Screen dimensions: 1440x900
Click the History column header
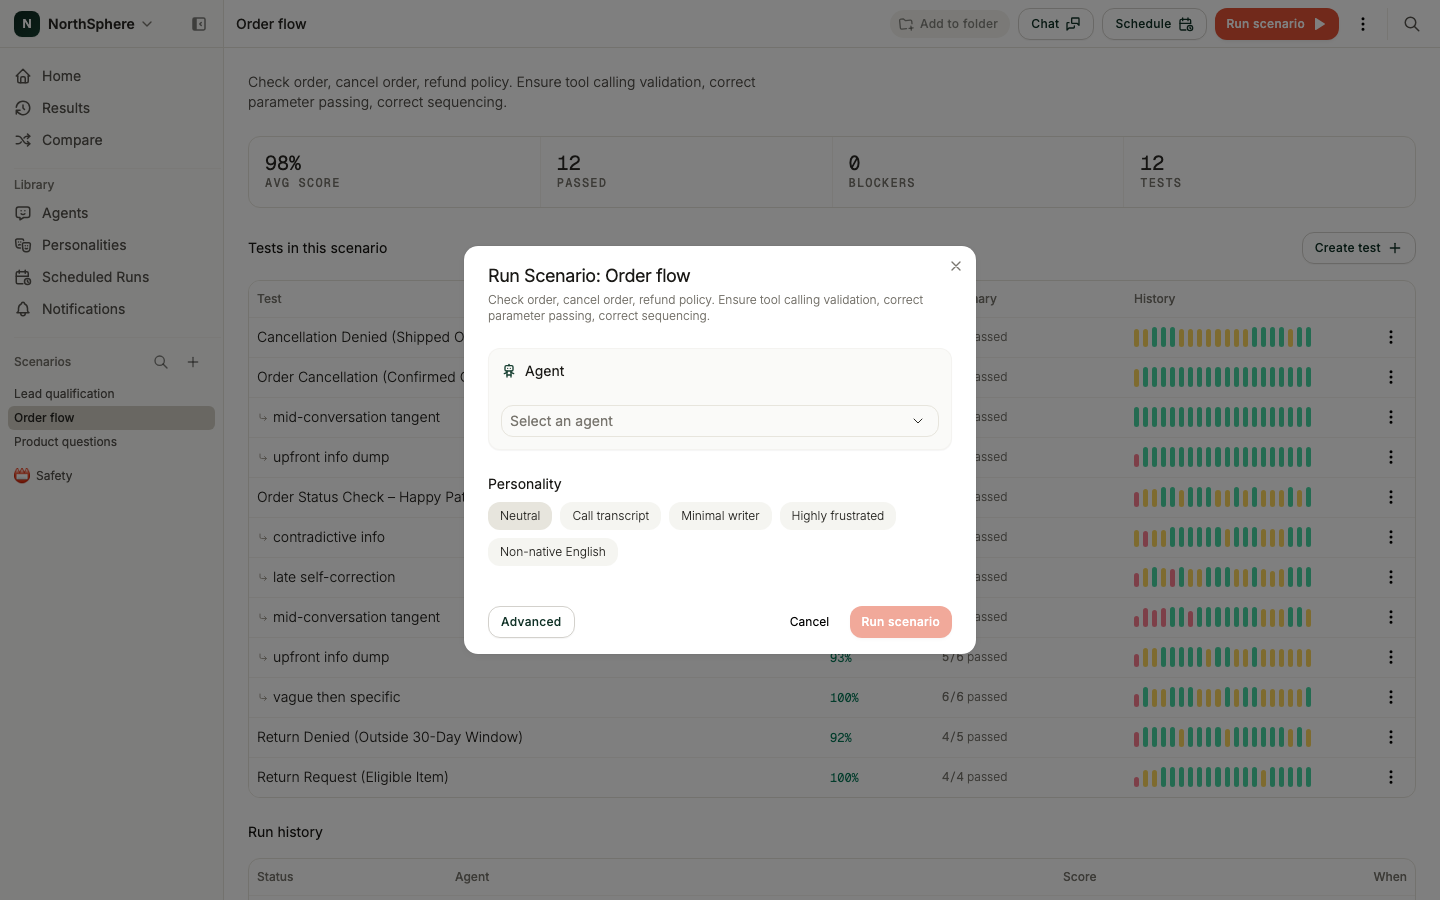1154,299
